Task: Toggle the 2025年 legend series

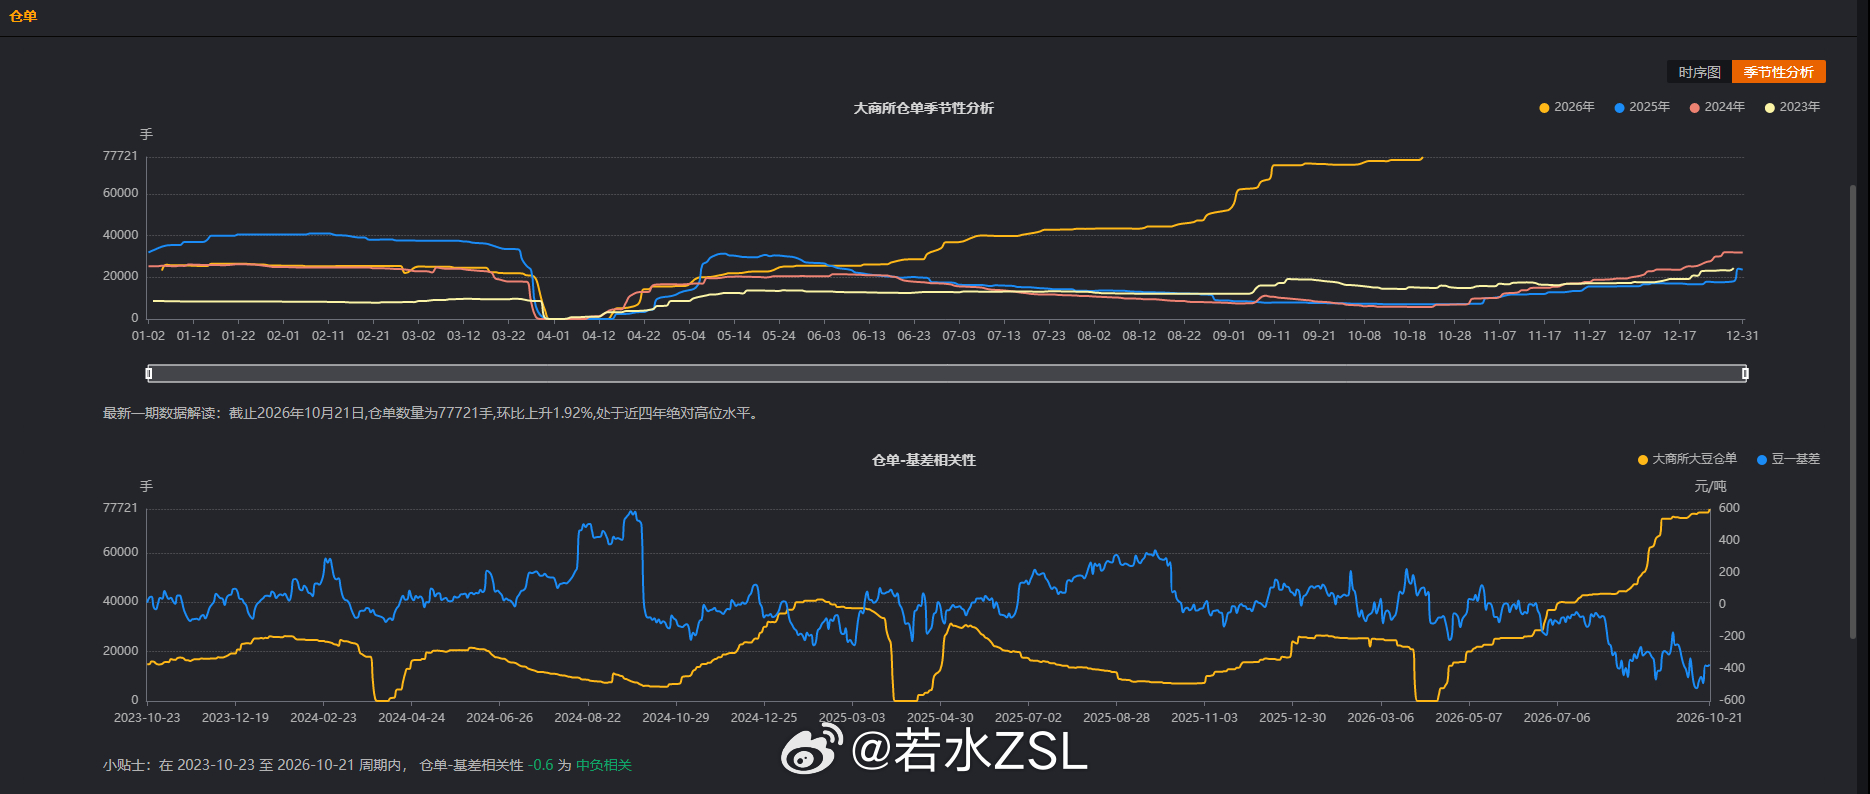Action: (1642, 107)
